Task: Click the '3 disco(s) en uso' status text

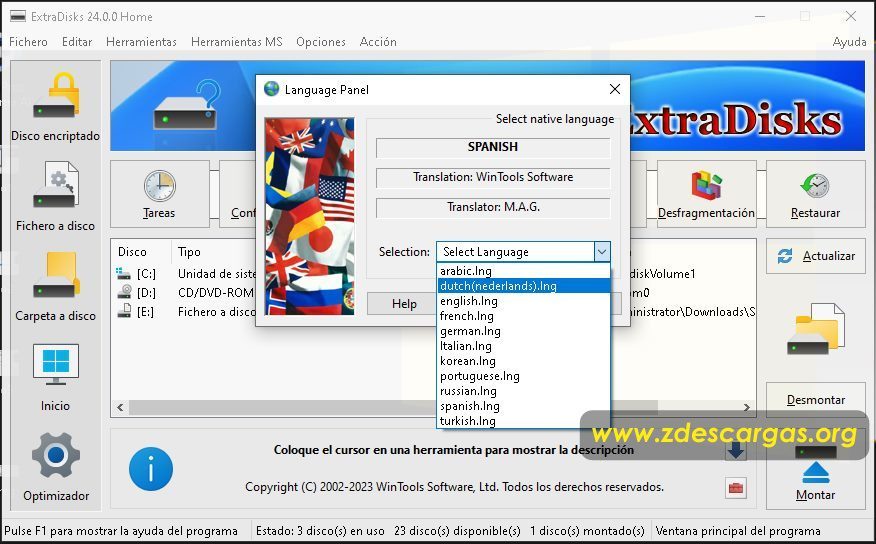Action: point(340,531)
